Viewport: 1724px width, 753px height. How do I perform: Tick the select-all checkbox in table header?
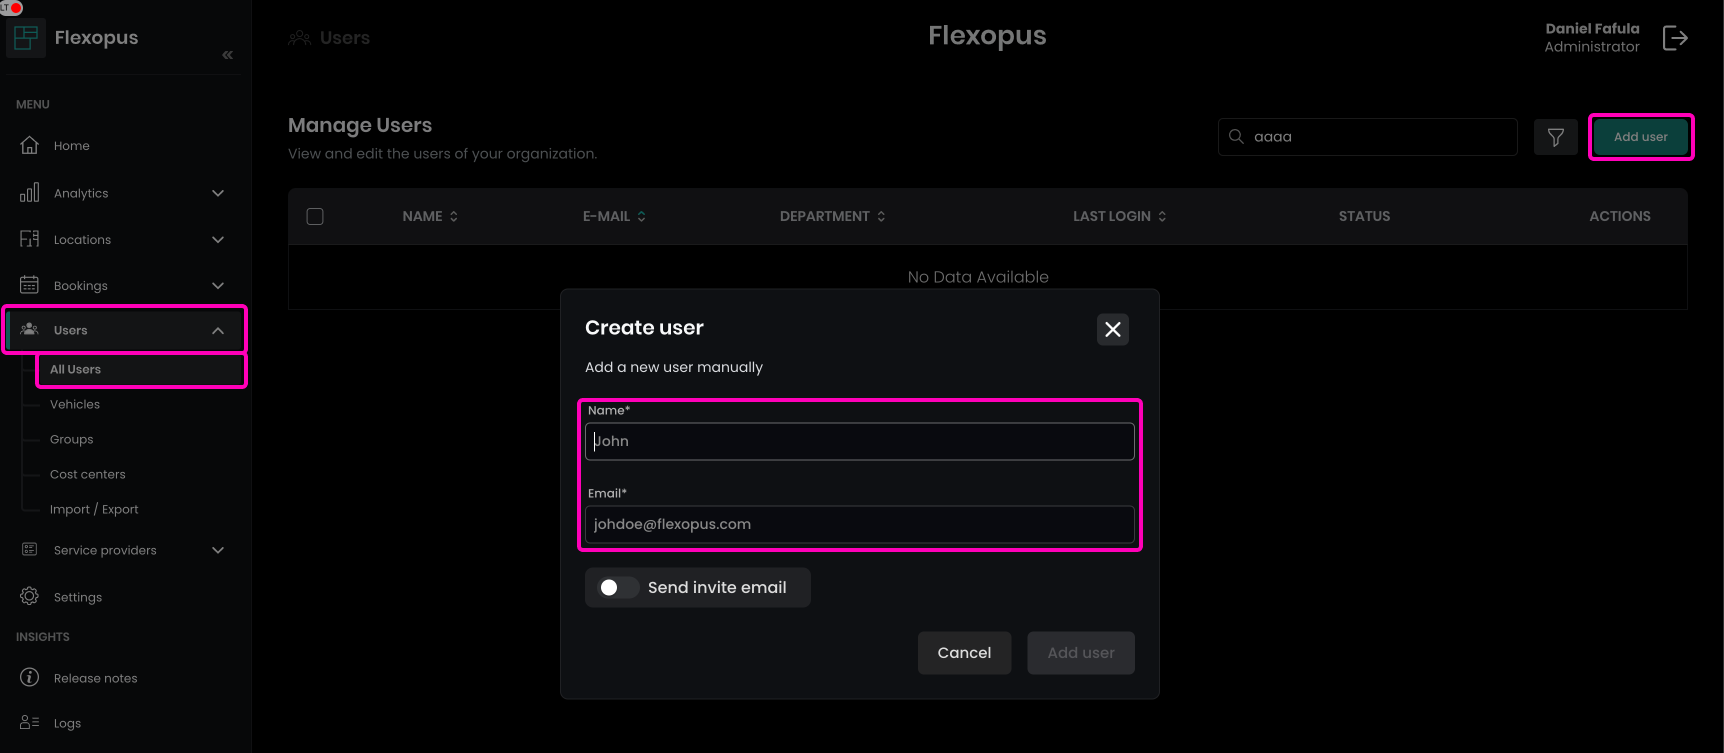click(315, 217)
